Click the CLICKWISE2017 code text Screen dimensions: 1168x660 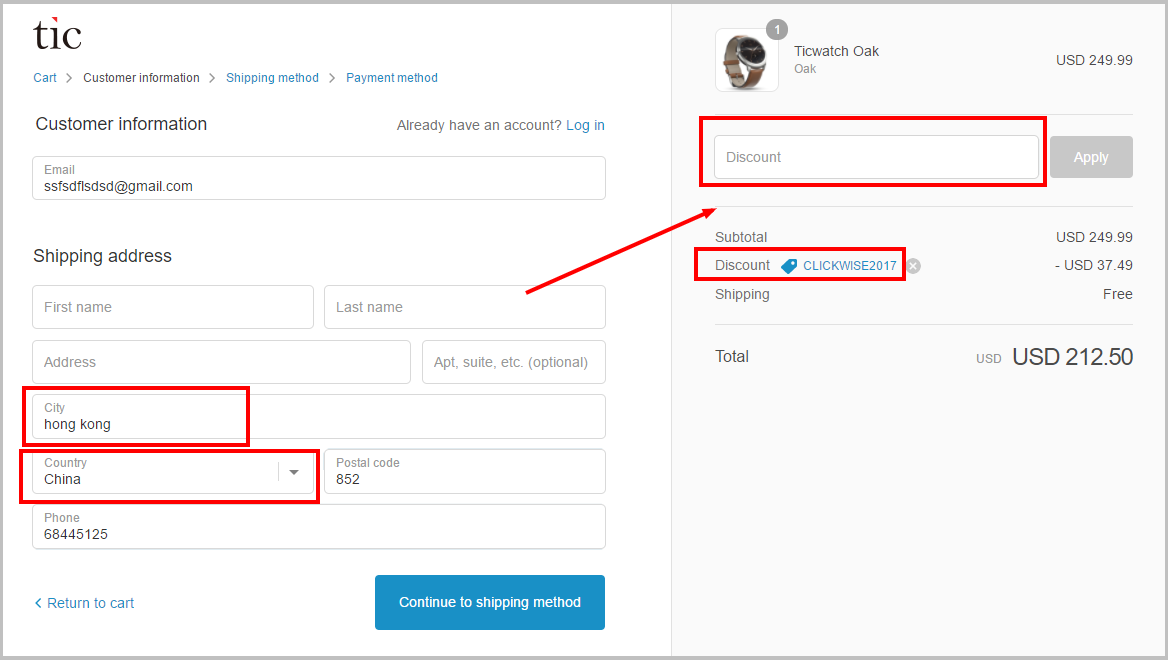pos(850,266)
